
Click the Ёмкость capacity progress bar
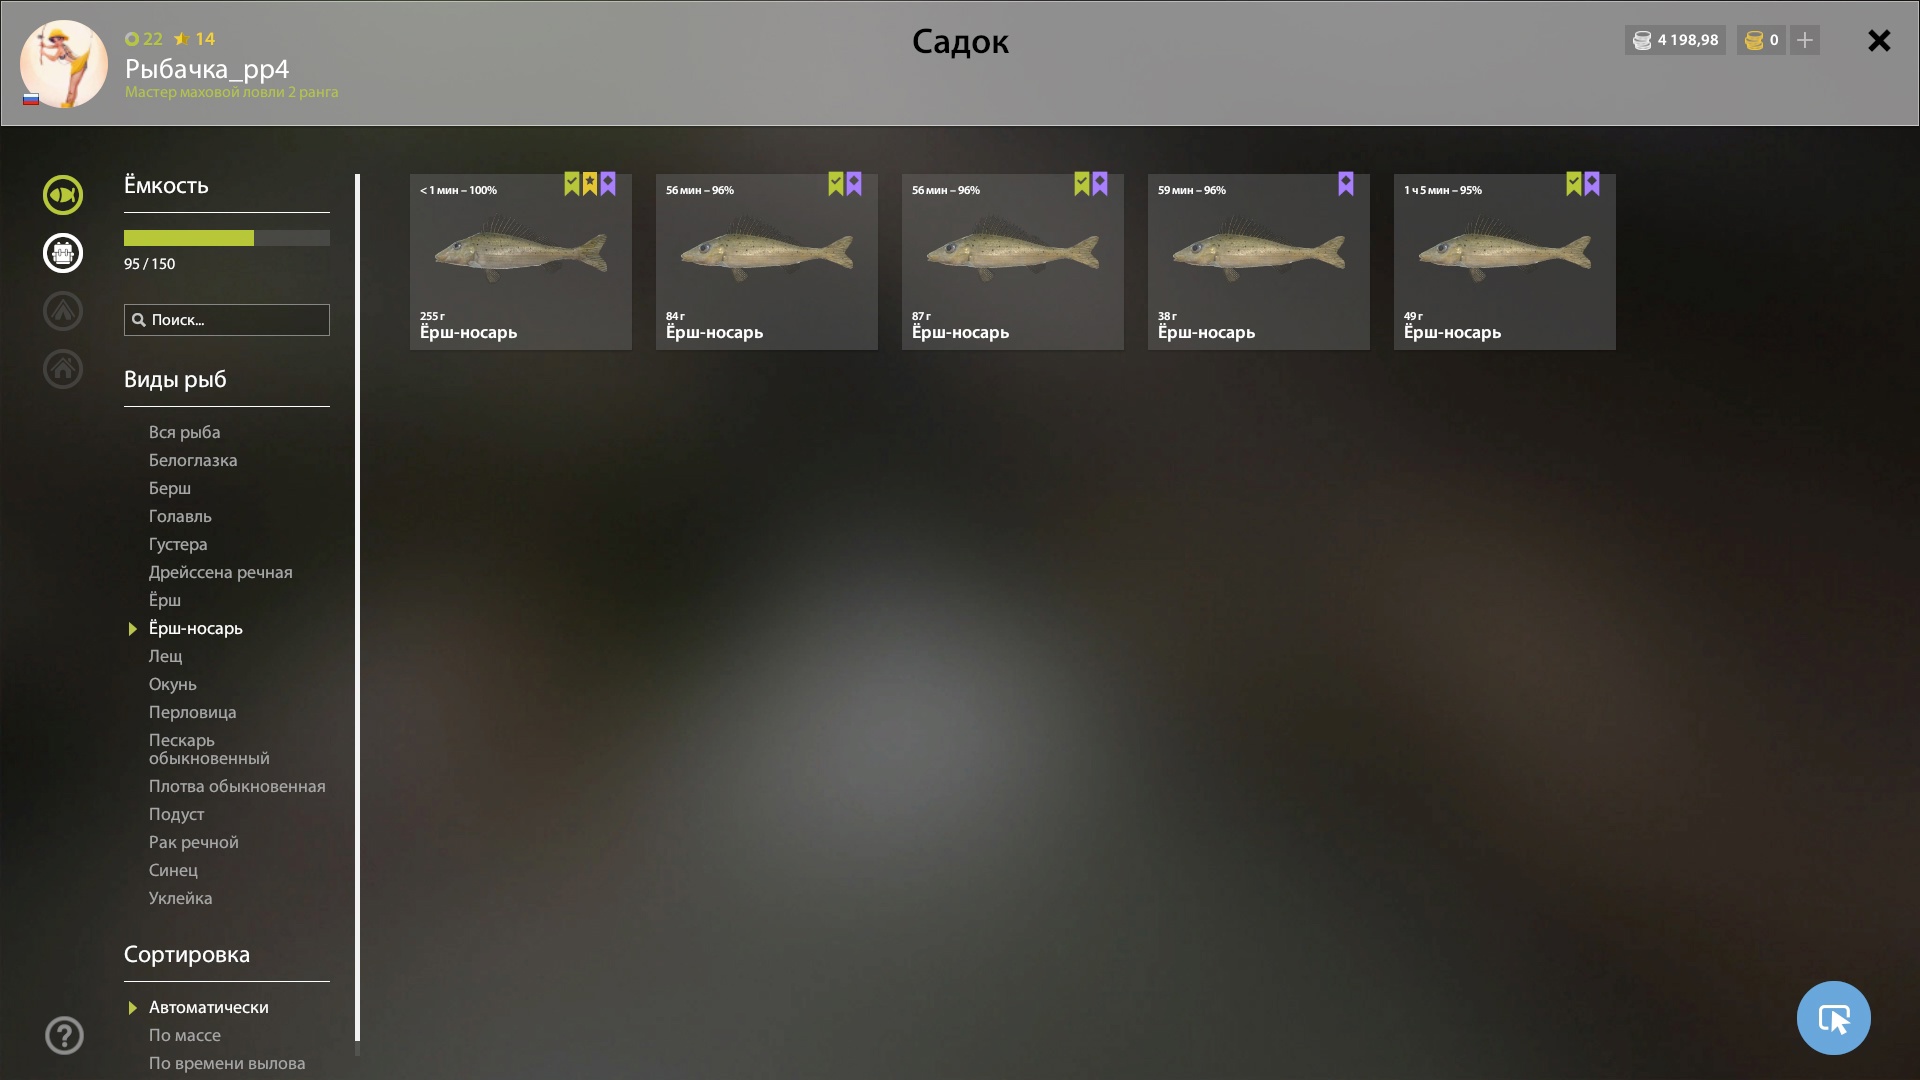coord(227,238)
